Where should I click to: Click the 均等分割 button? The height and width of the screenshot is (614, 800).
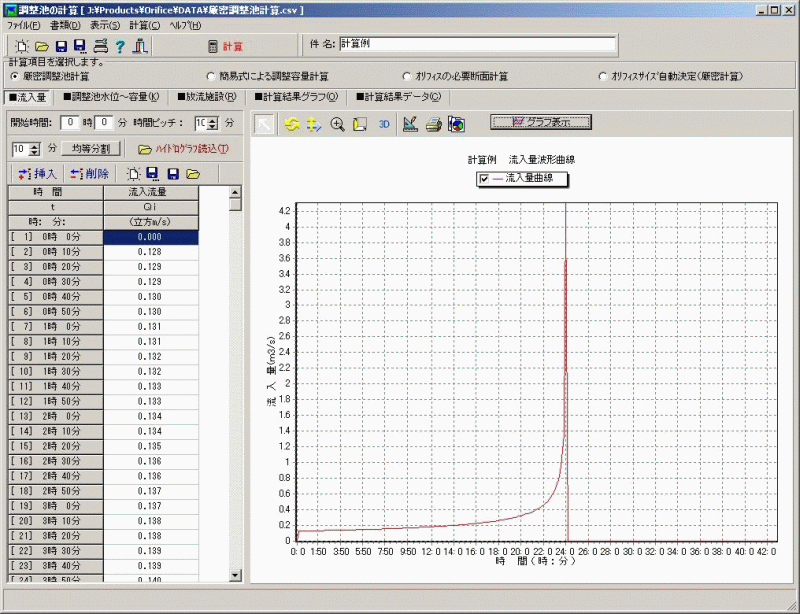[x=92, y=148]
